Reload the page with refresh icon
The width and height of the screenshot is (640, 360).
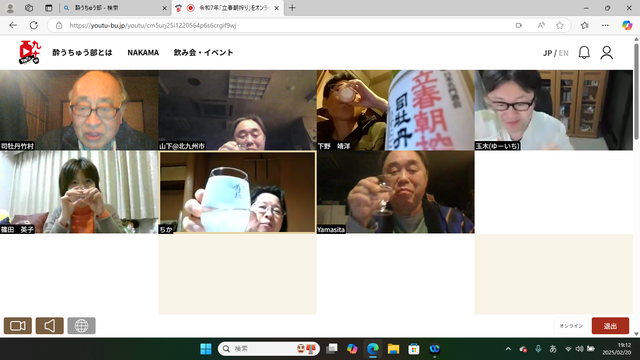click(x=33, y=25)
